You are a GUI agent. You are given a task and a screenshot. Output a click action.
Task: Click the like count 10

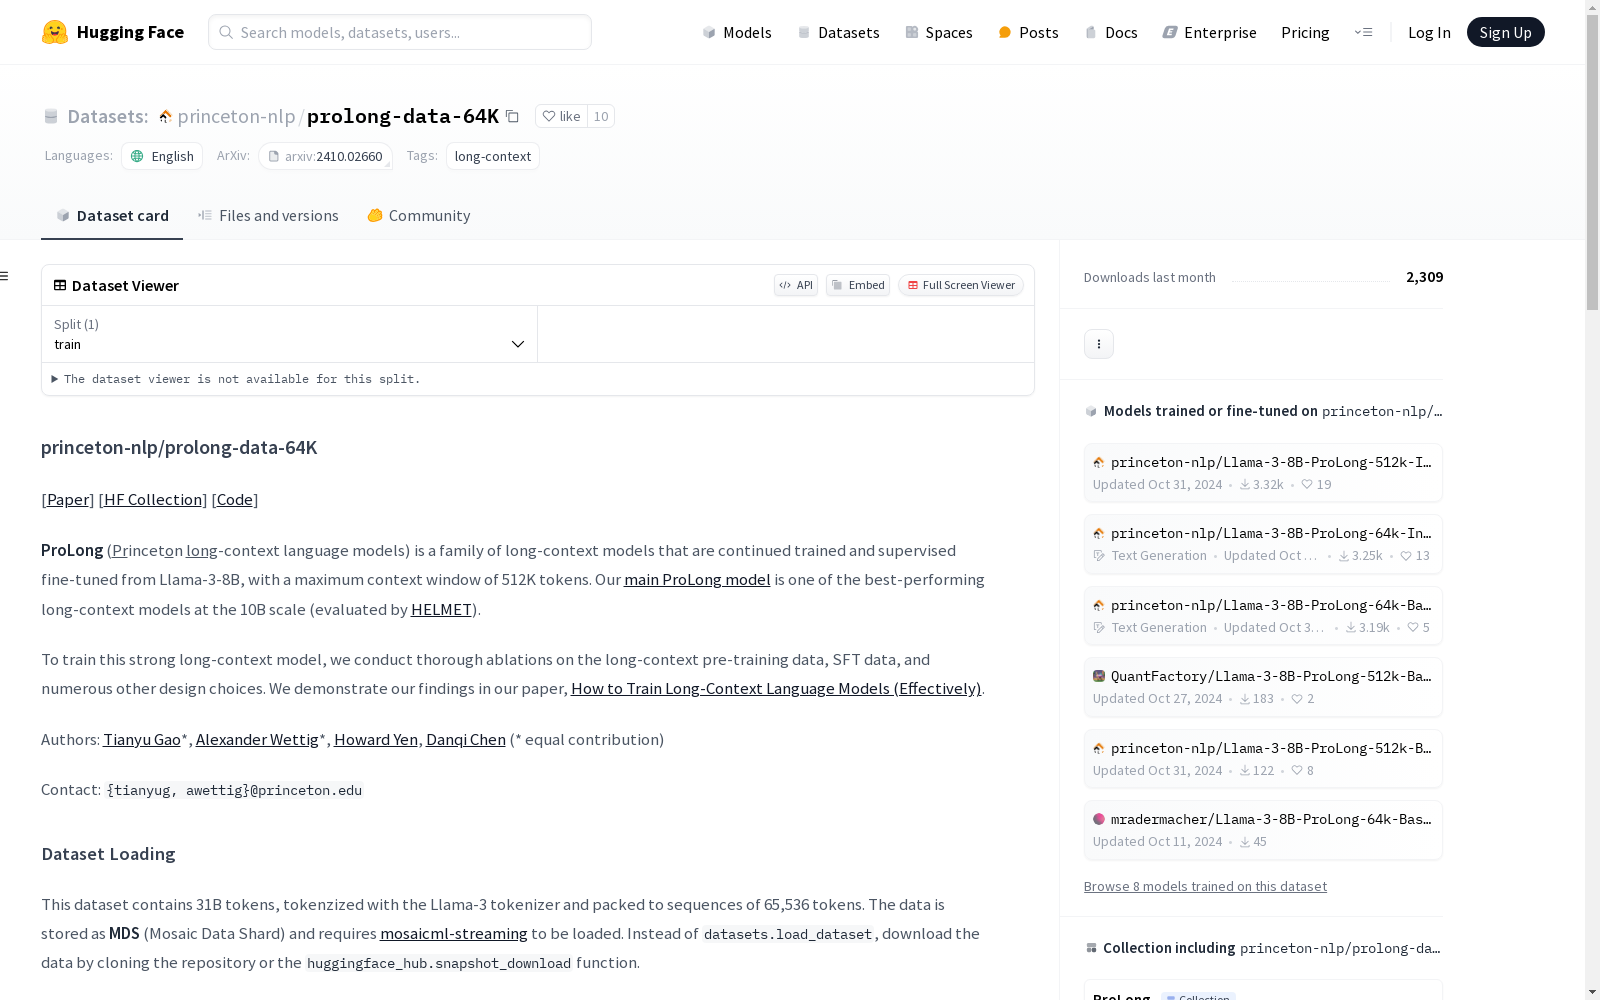[x=601, y=116]
